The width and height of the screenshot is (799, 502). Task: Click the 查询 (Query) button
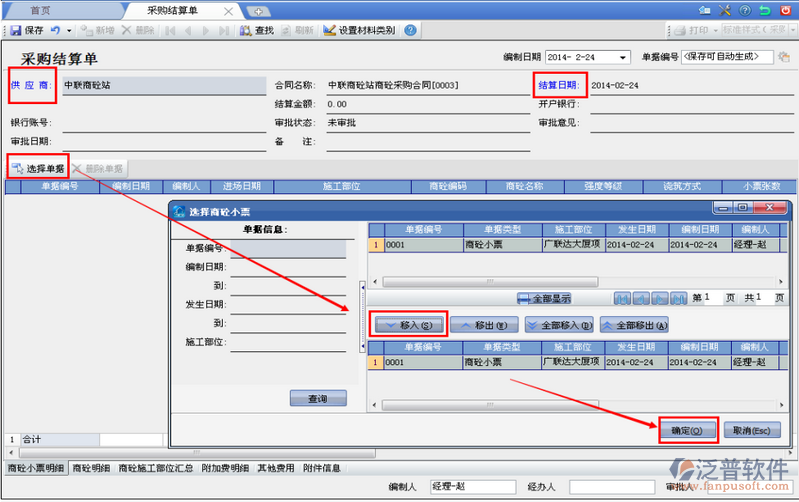[317, 398]
